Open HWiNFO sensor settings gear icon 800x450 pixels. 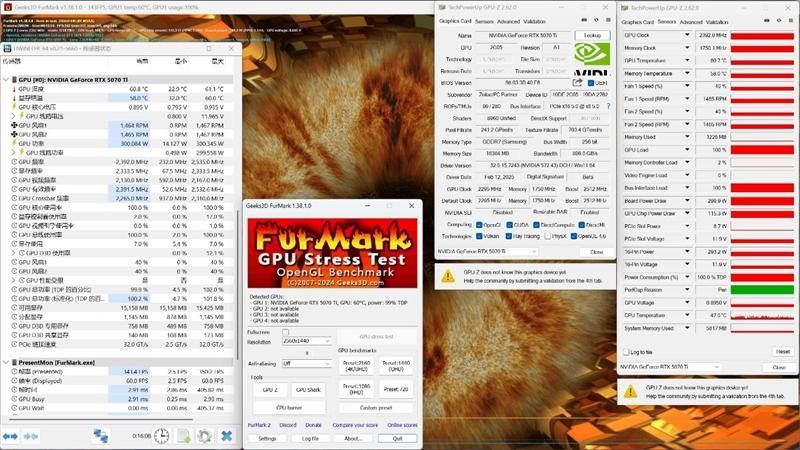tap(205, 436)
